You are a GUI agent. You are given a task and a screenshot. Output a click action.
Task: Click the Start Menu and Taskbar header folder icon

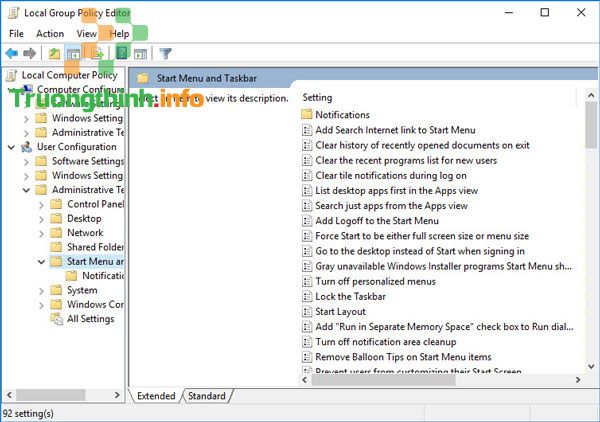pyautogui.click(x=143, y=78)
